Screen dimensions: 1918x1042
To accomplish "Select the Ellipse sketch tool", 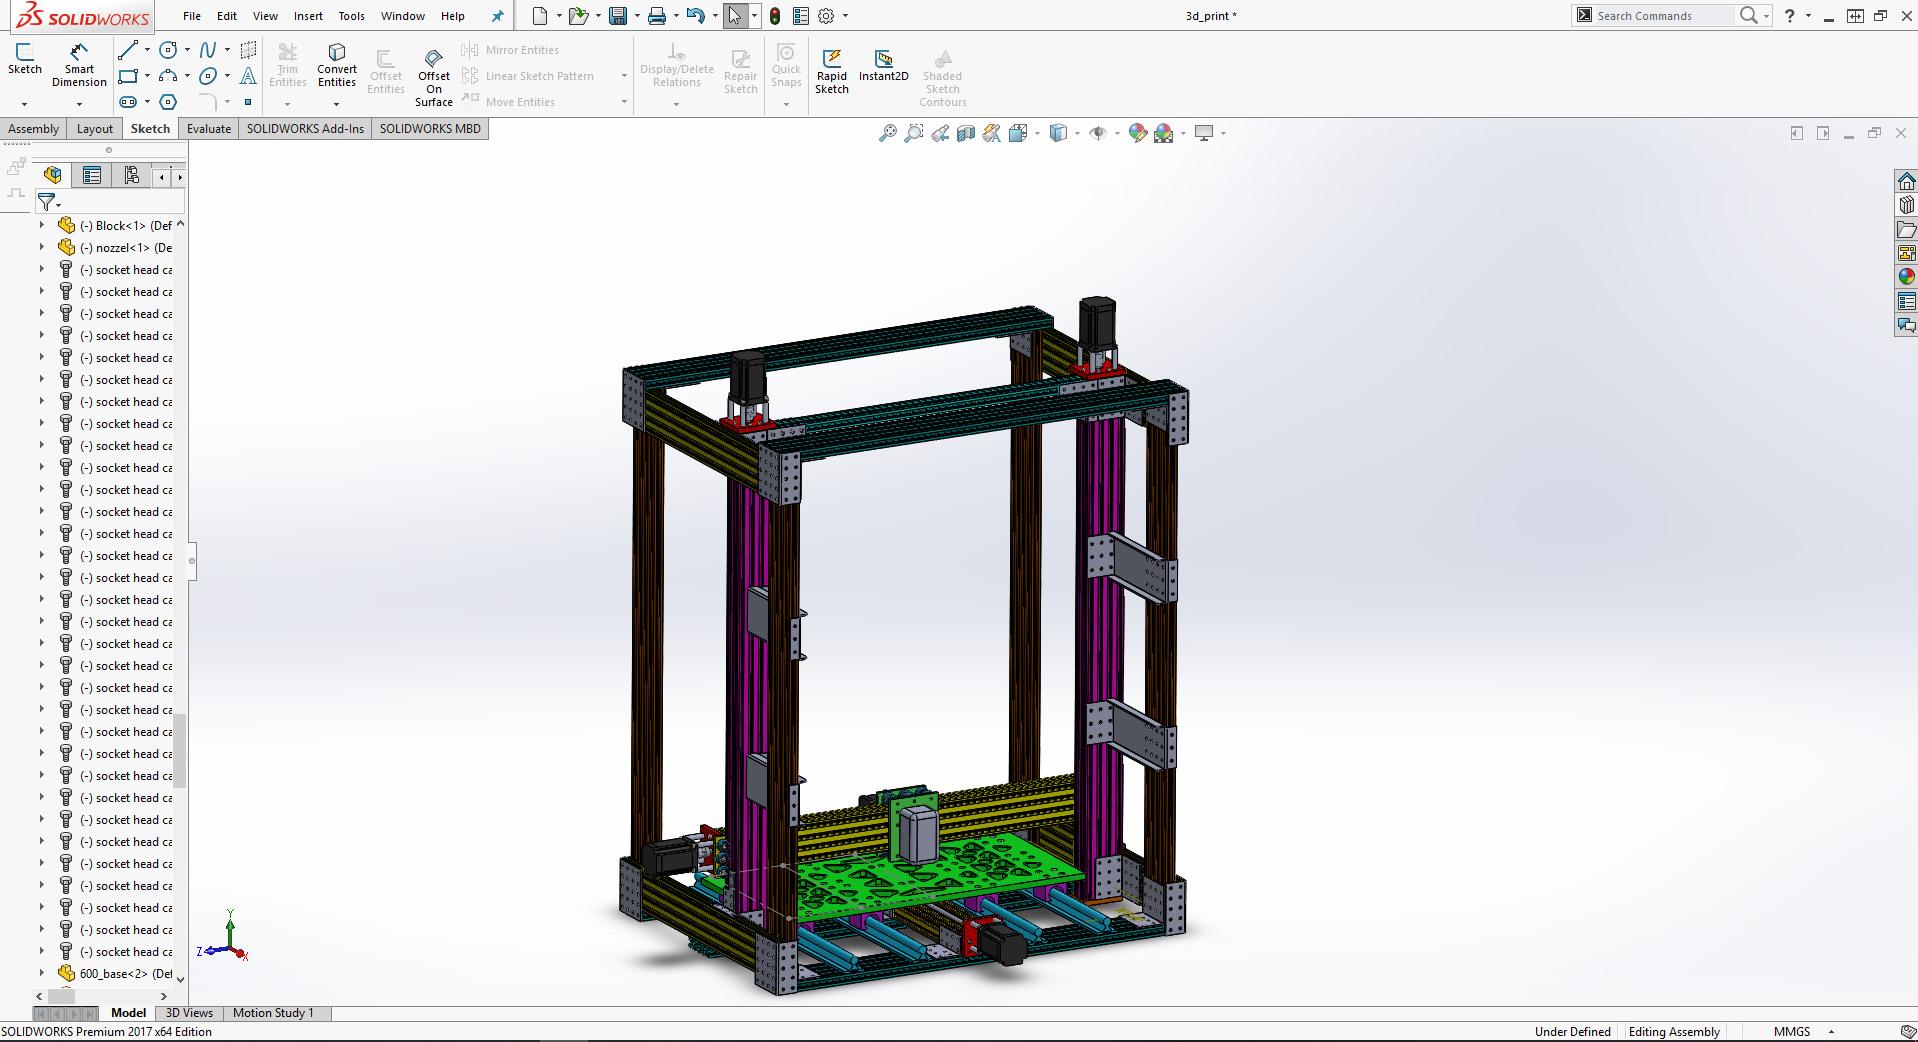I will click(208, 76).
